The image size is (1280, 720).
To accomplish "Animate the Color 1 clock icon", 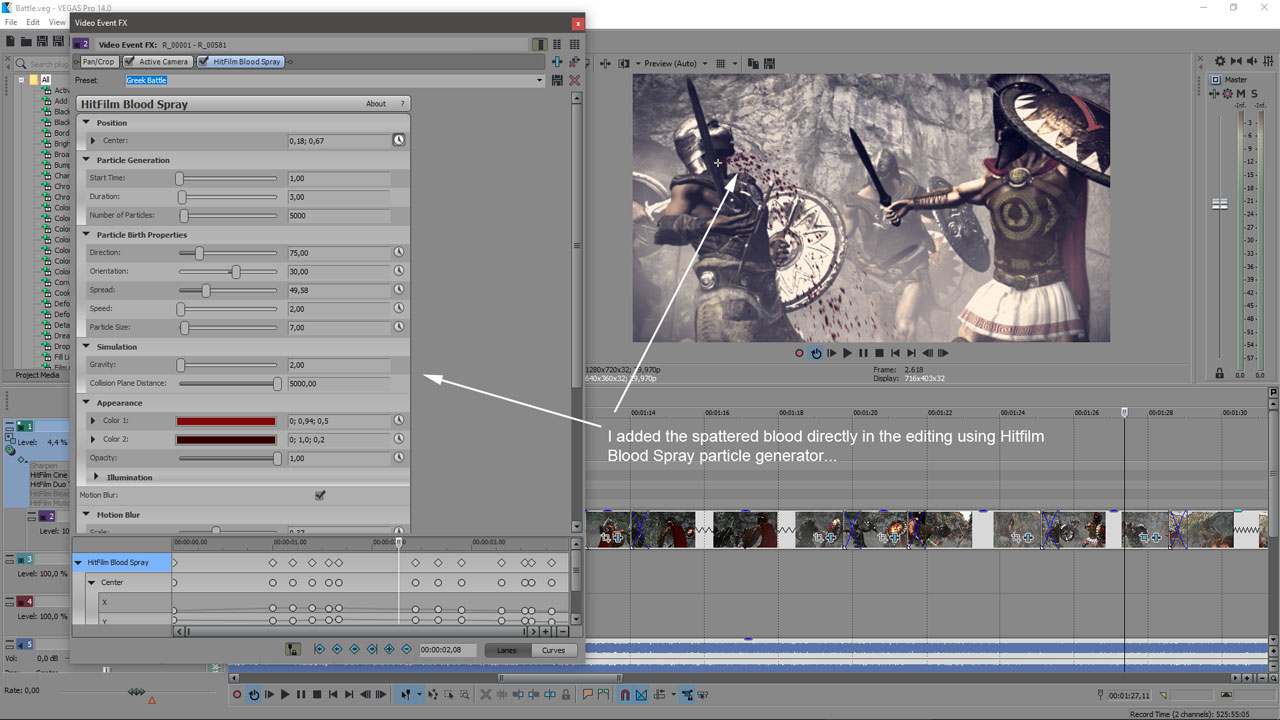I will (x=398, y=421).
